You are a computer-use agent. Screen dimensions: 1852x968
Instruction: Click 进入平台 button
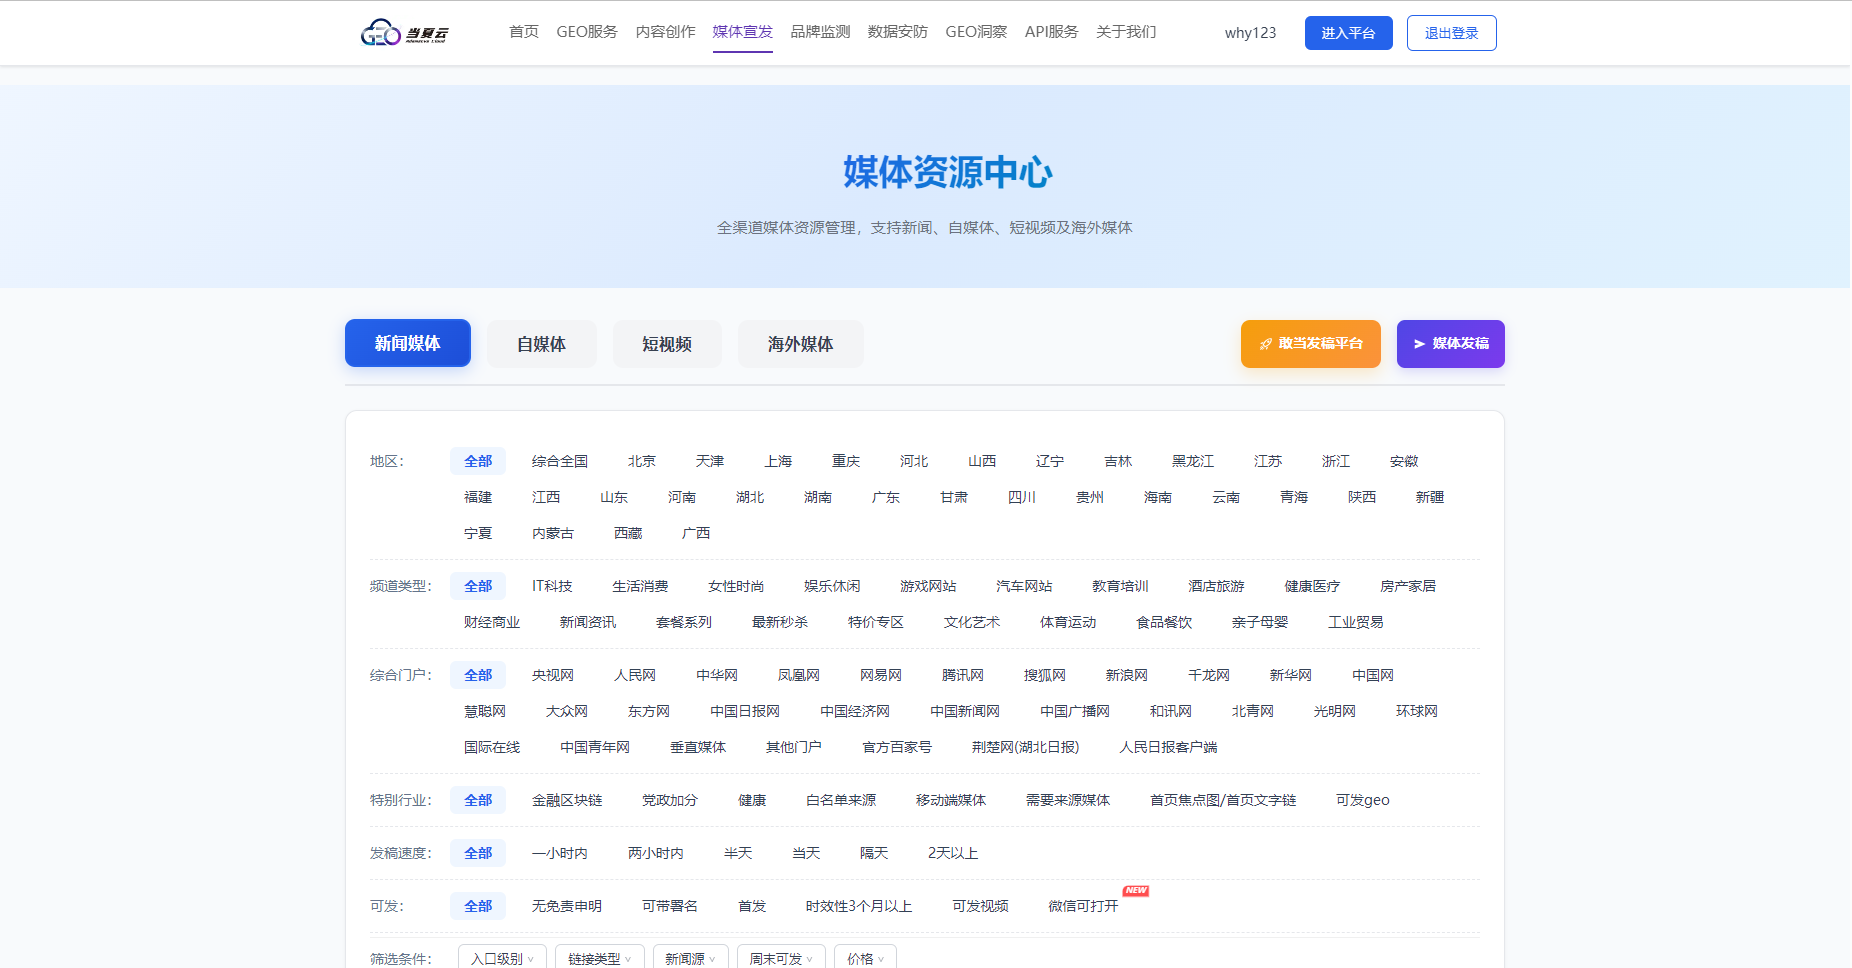1348,33
